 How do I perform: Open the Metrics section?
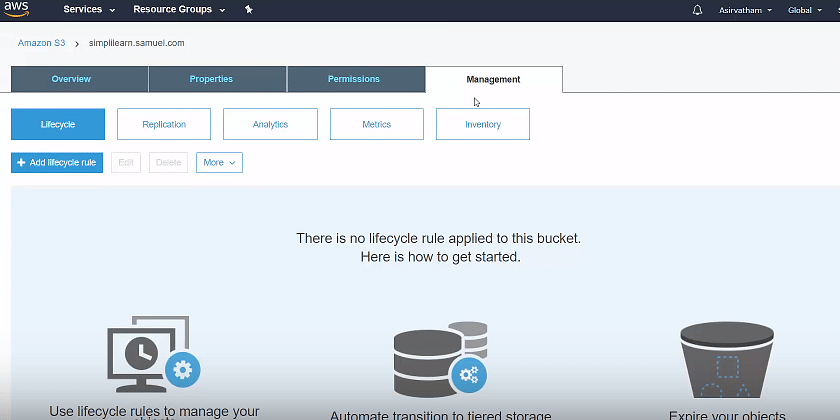[x=377, y=124]
